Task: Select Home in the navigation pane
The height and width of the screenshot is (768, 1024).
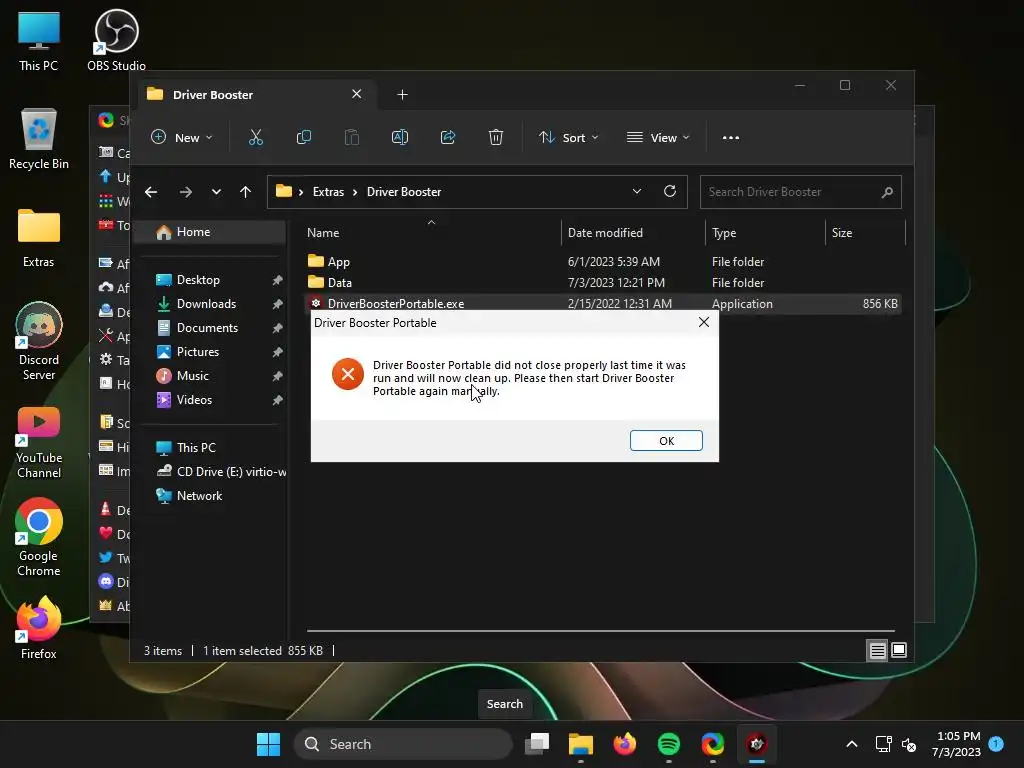Action: (x=210, y=232)
